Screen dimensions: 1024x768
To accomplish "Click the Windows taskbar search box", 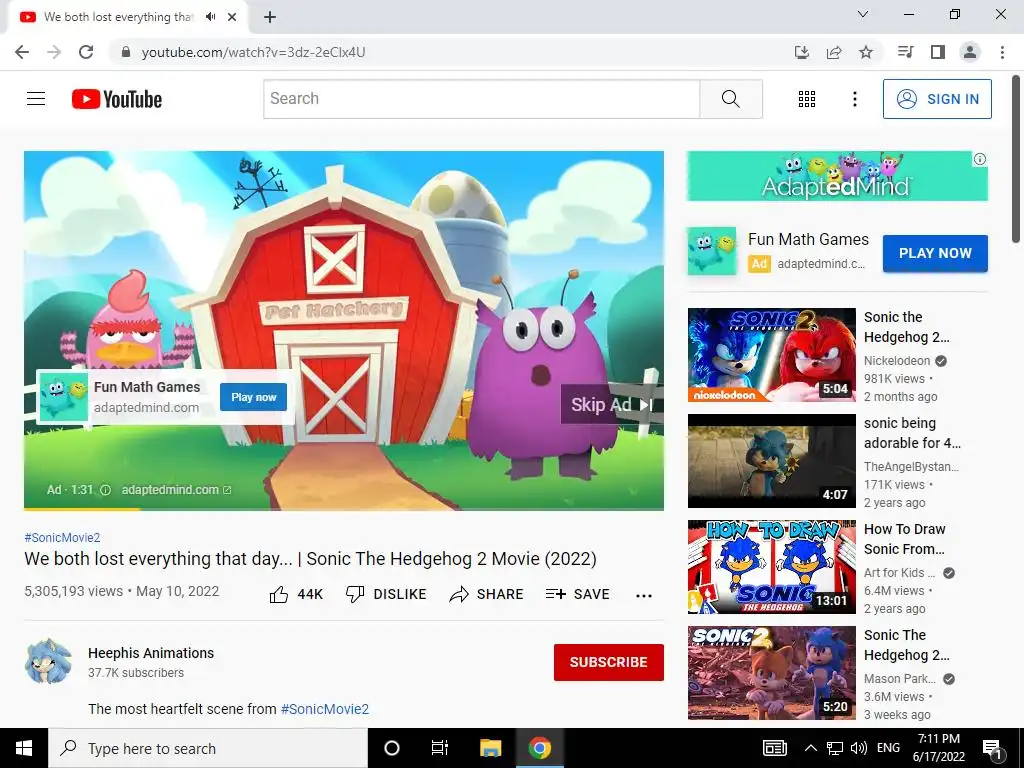I will tap(208, 748).
